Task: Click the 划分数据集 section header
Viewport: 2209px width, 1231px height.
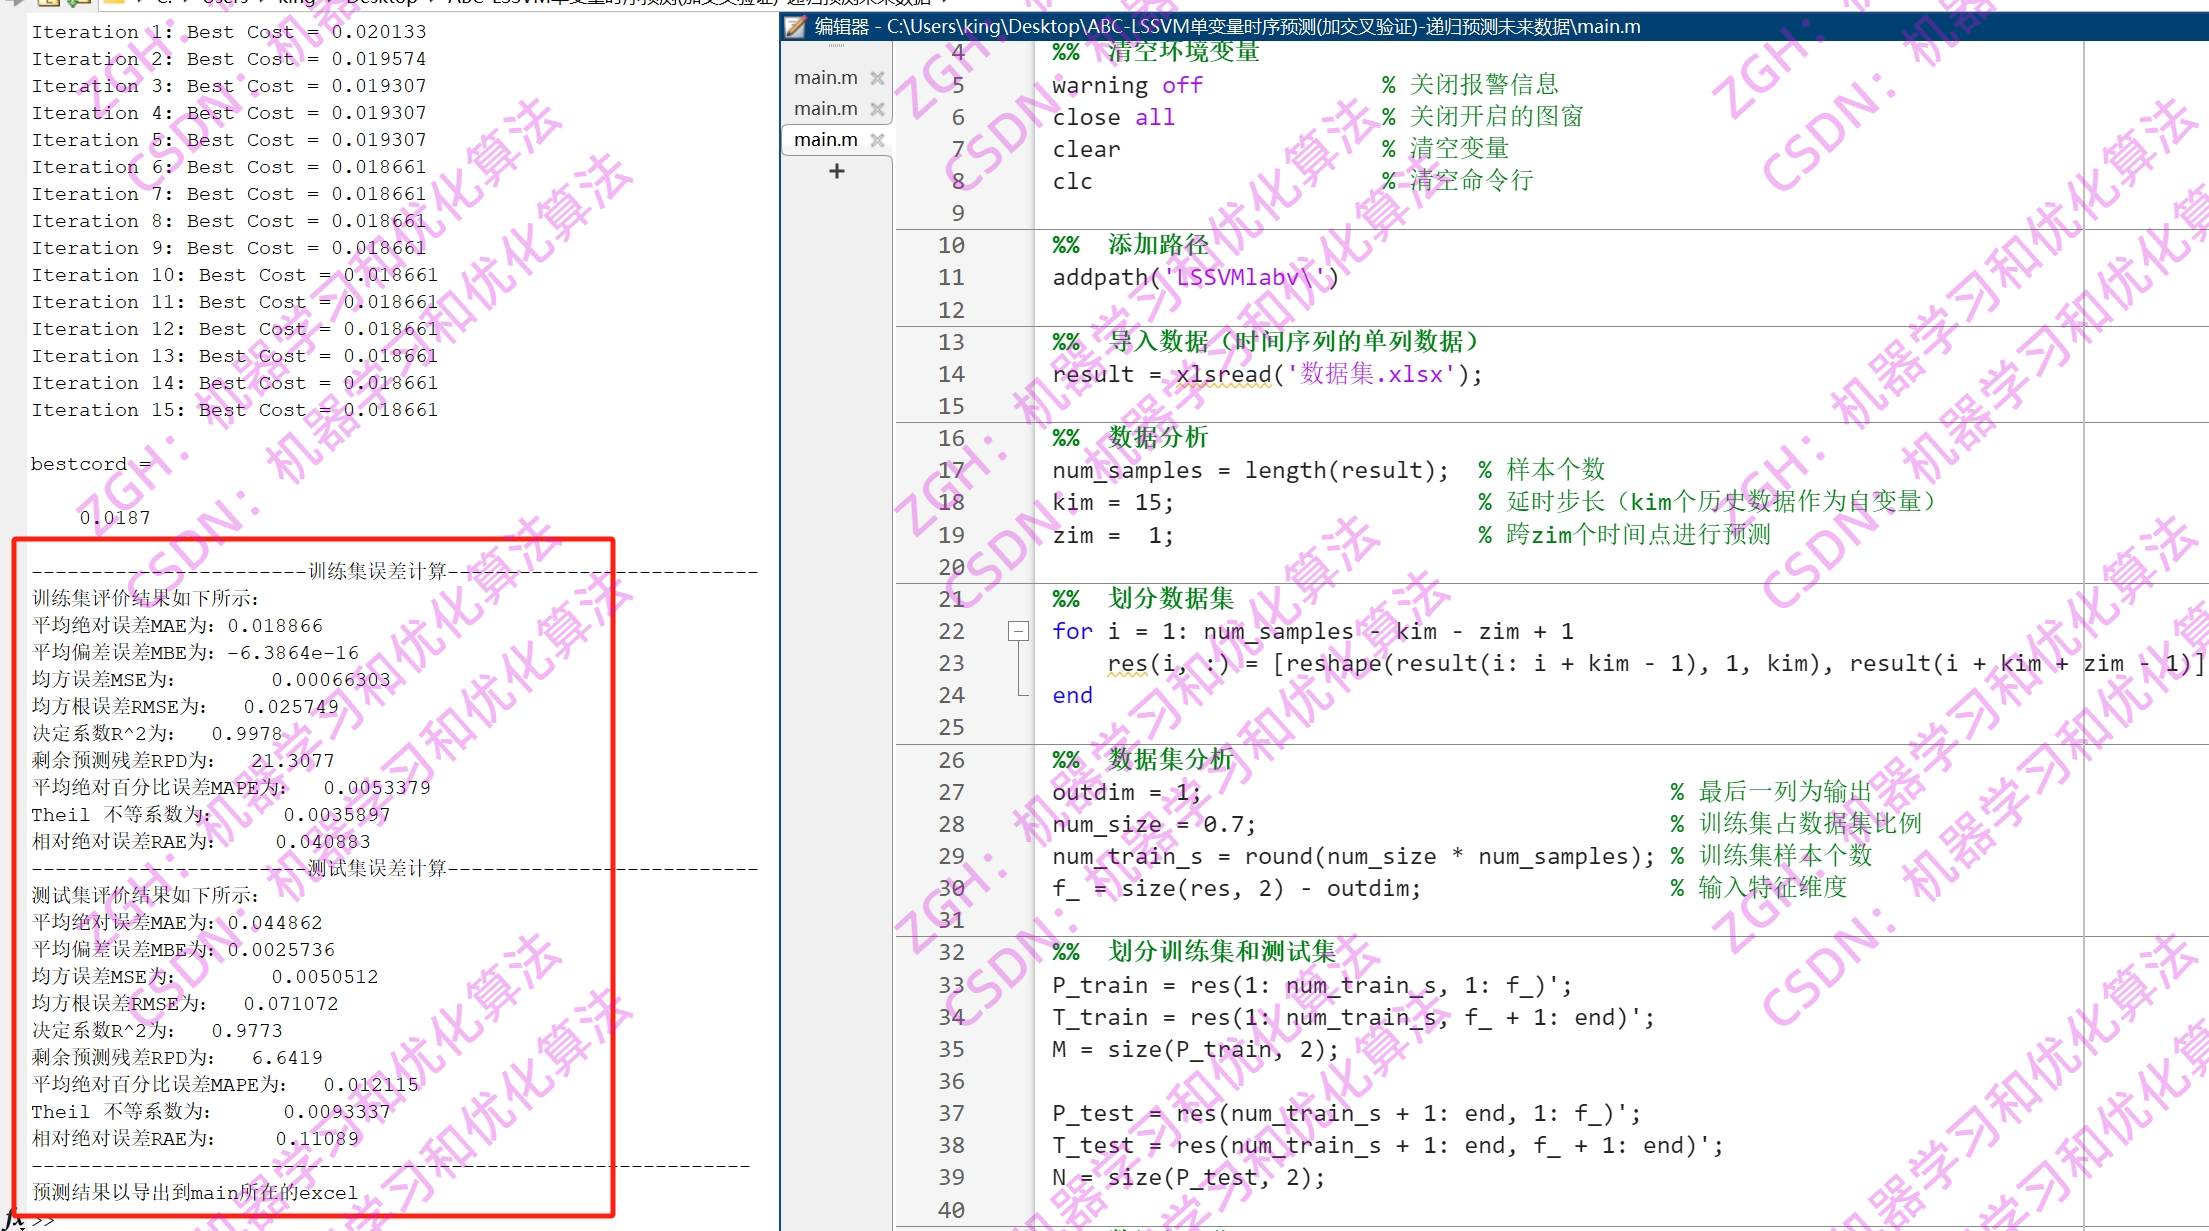Action: click(1170, 599)
